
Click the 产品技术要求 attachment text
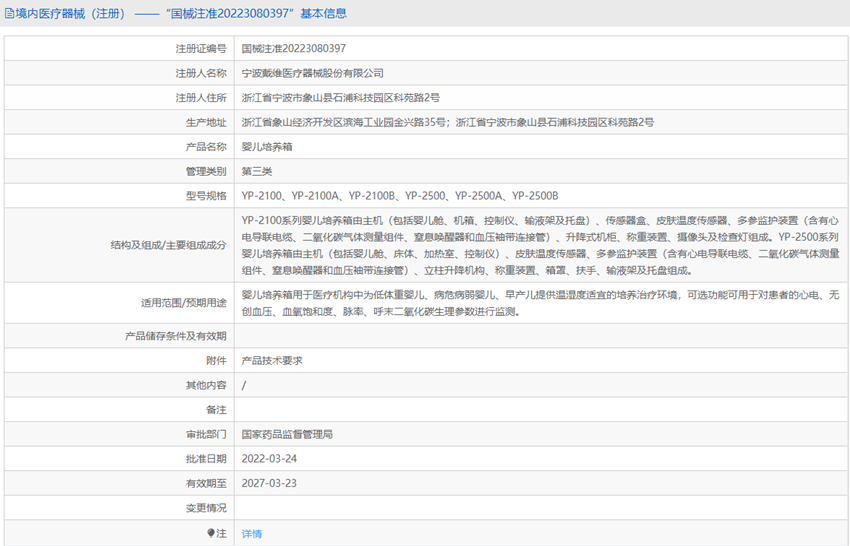click(x=272, y=360)
